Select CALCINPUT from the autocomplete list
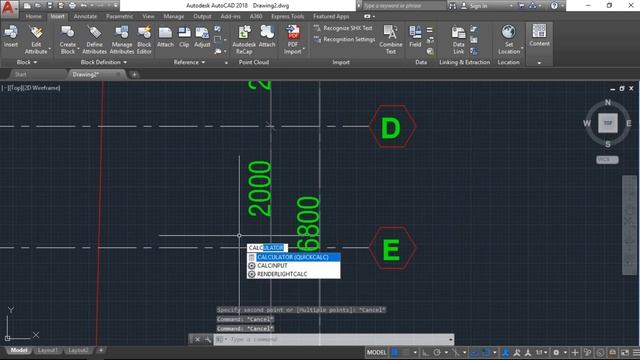 [x=293, y=266]
